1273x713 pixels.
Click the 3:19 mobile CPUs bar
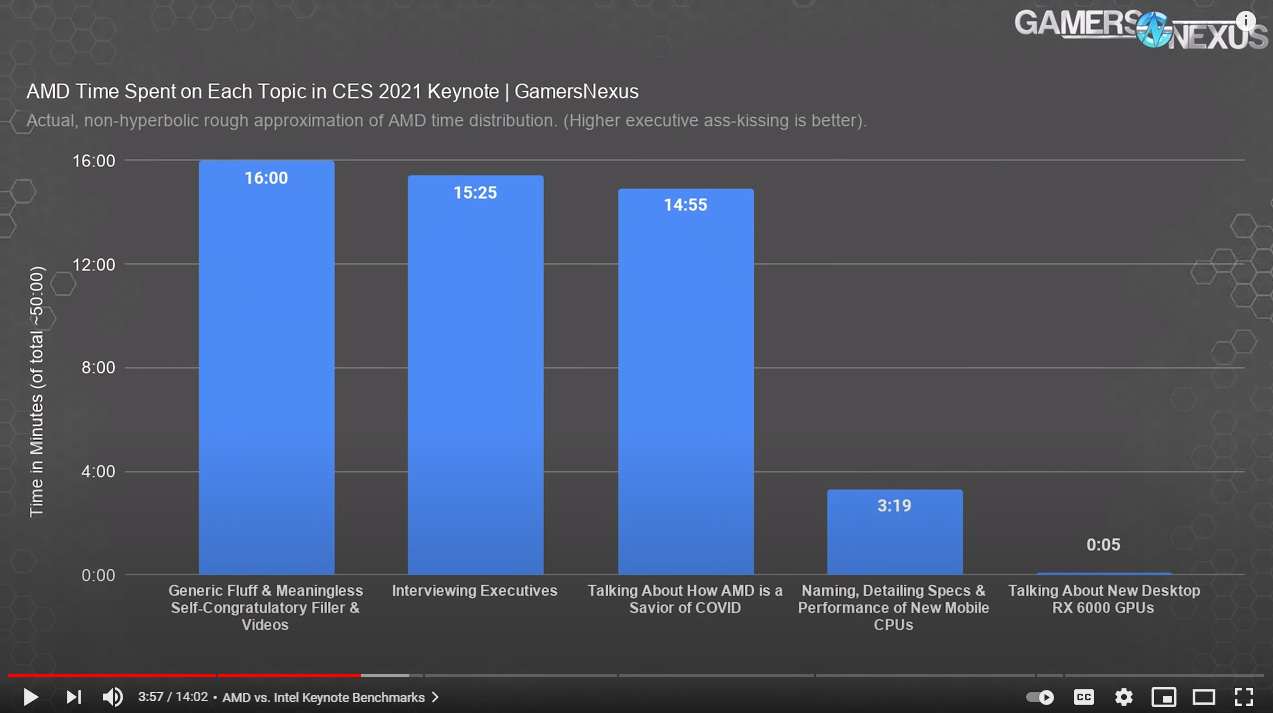[x=894, y=532]
